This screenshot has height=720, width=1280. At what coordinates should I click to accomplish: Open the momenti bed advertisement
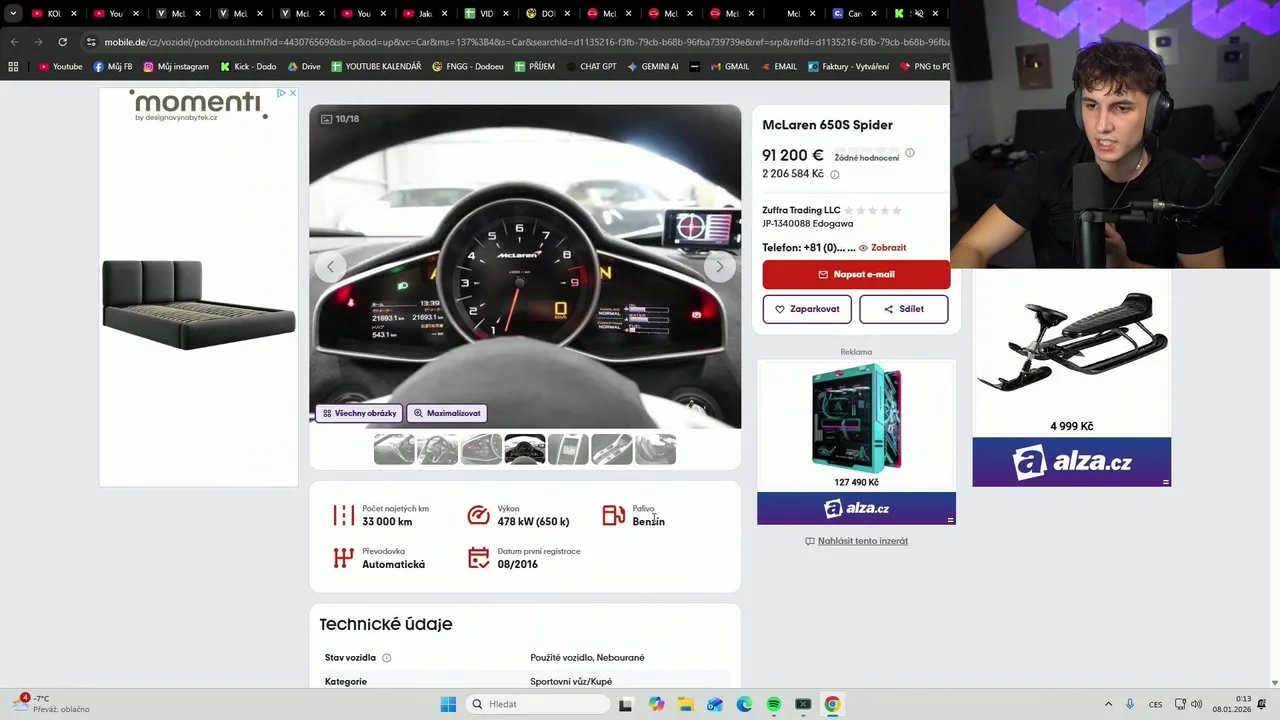click(198, 290)
